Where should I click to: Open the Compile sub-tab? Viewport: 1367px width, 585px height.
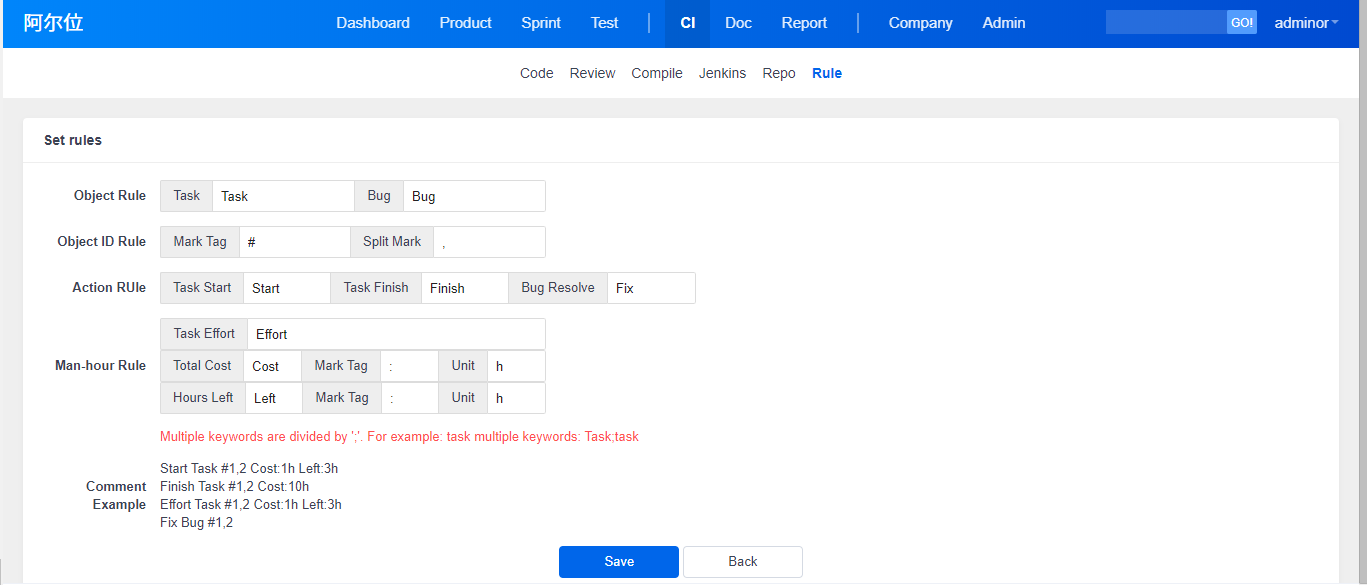coord(657,73)
